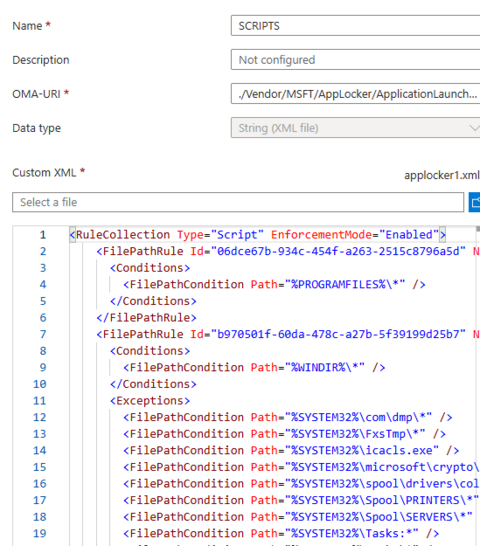Click the Description label
This screenshot has height=546, width=480.
pos(41,60)
